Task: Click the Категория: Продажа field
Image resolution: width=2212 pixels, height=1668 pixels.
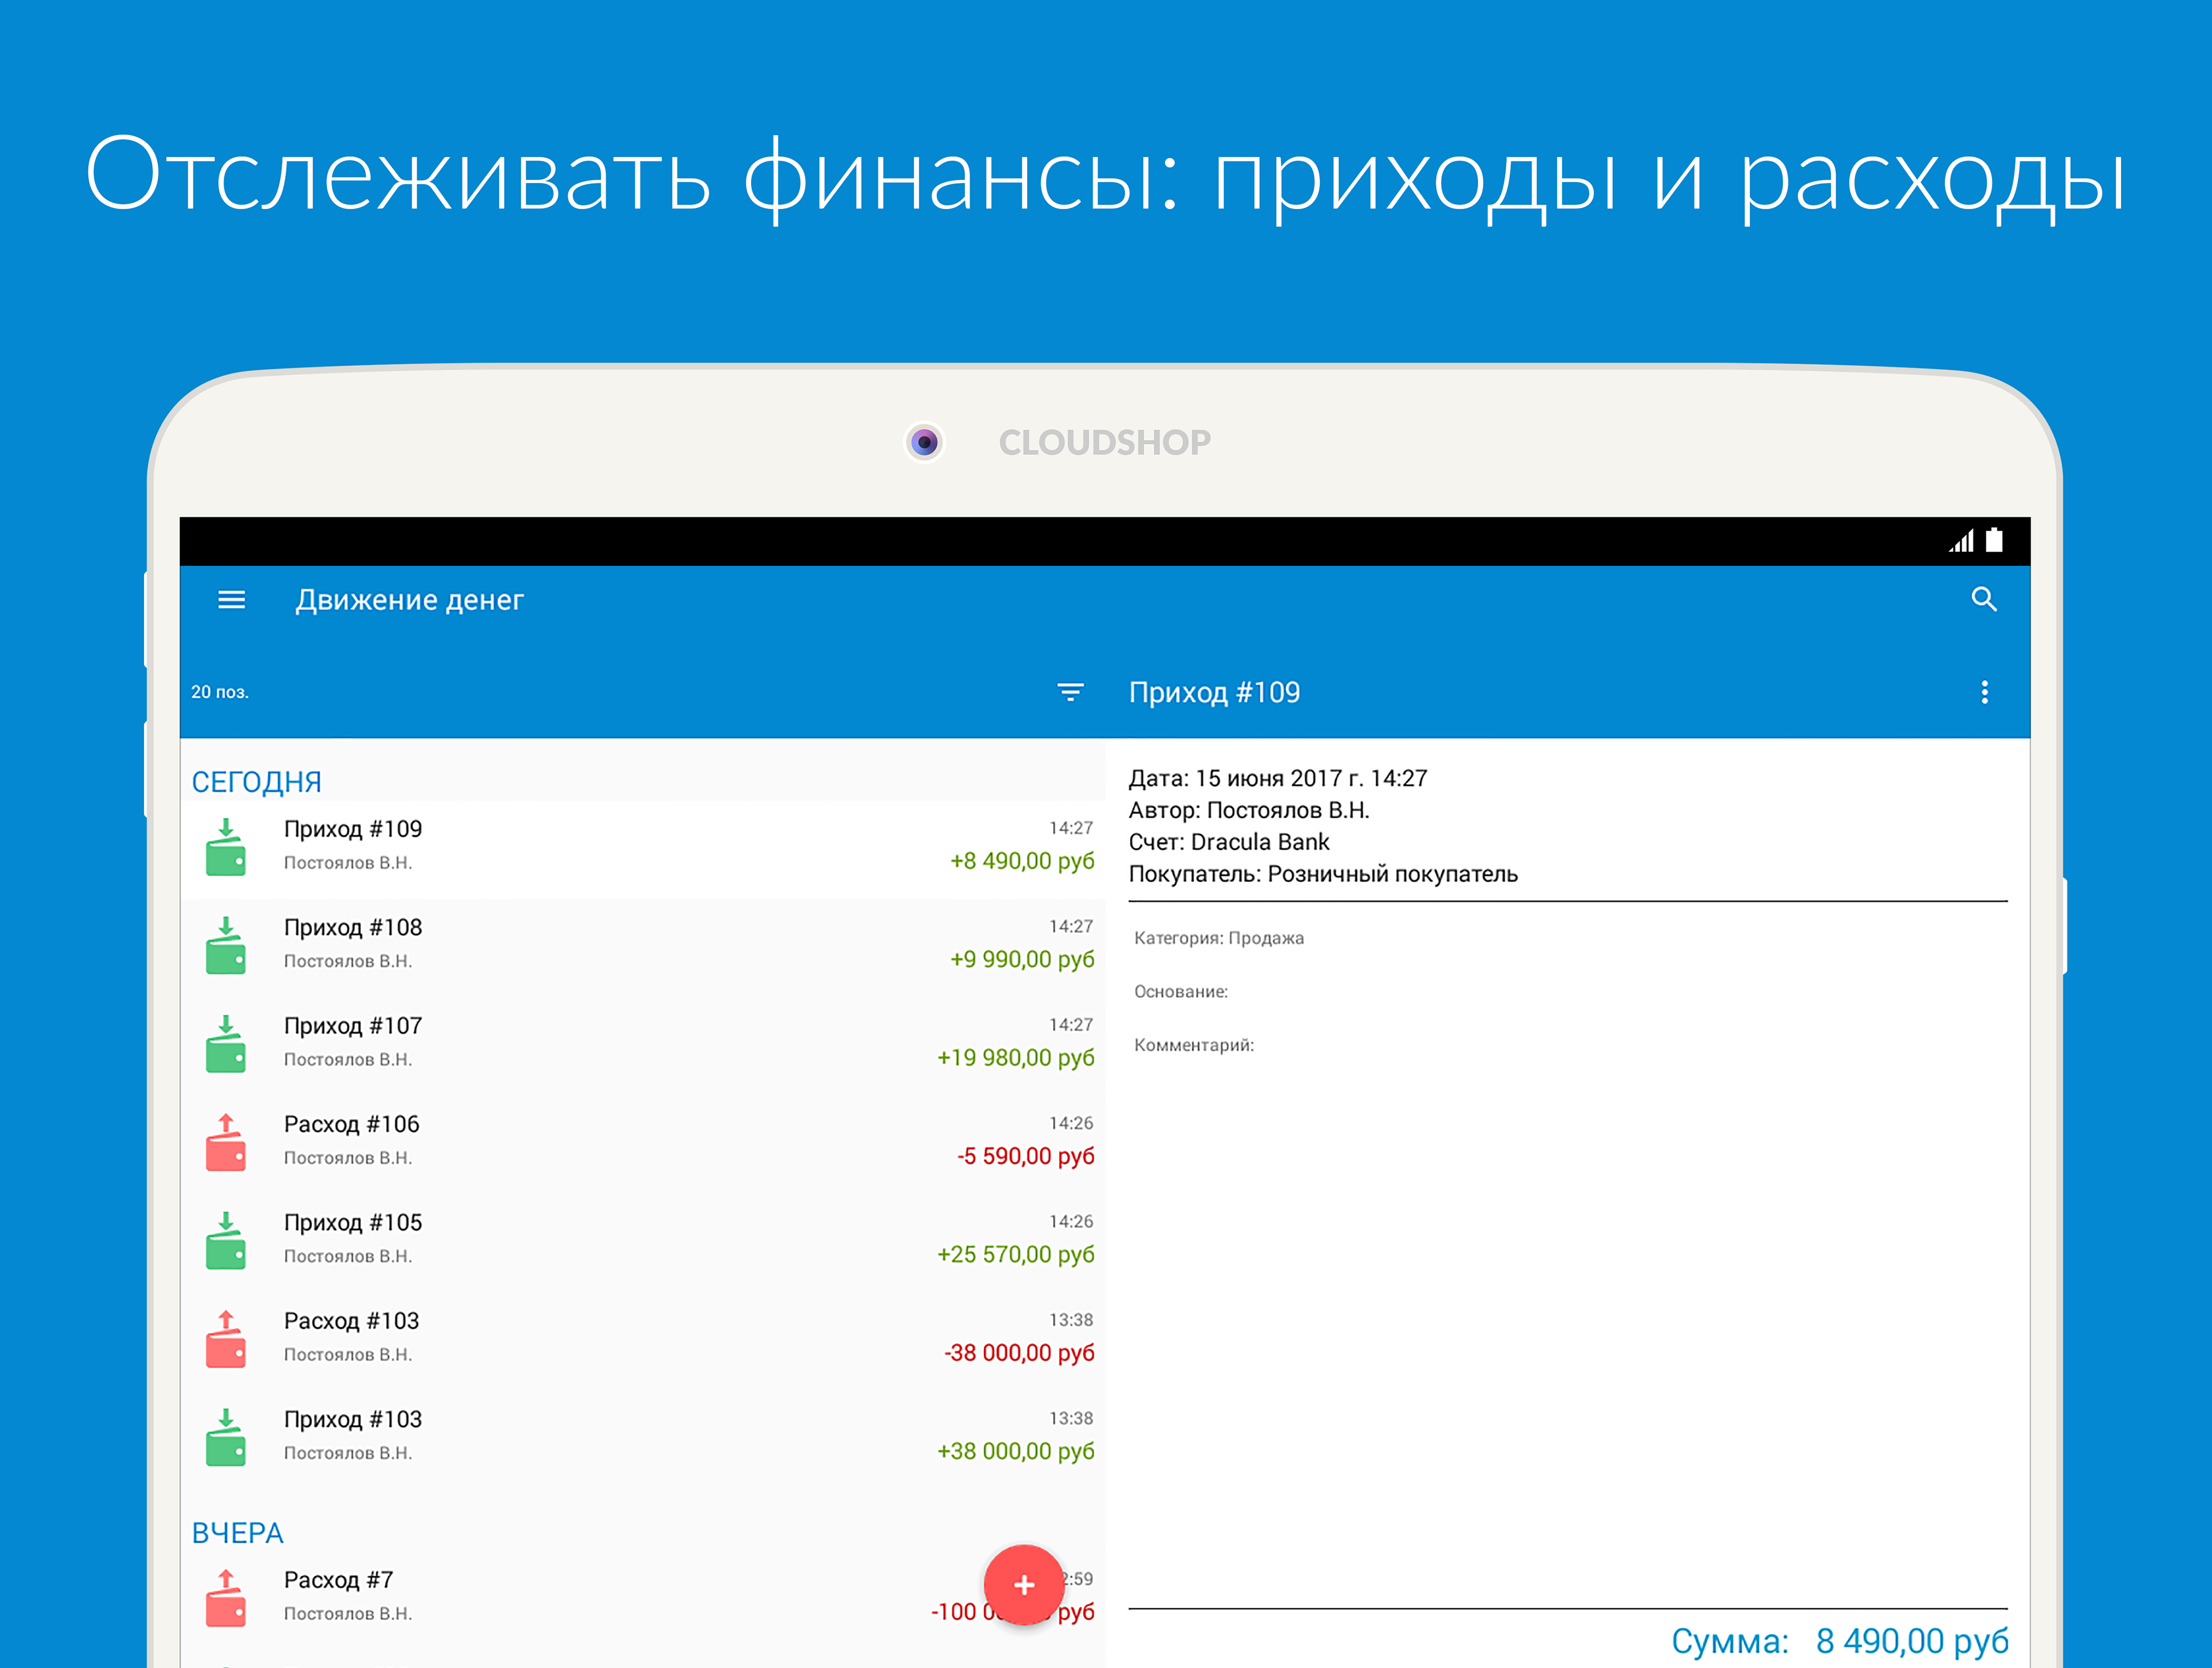Action: [1218, 938]
